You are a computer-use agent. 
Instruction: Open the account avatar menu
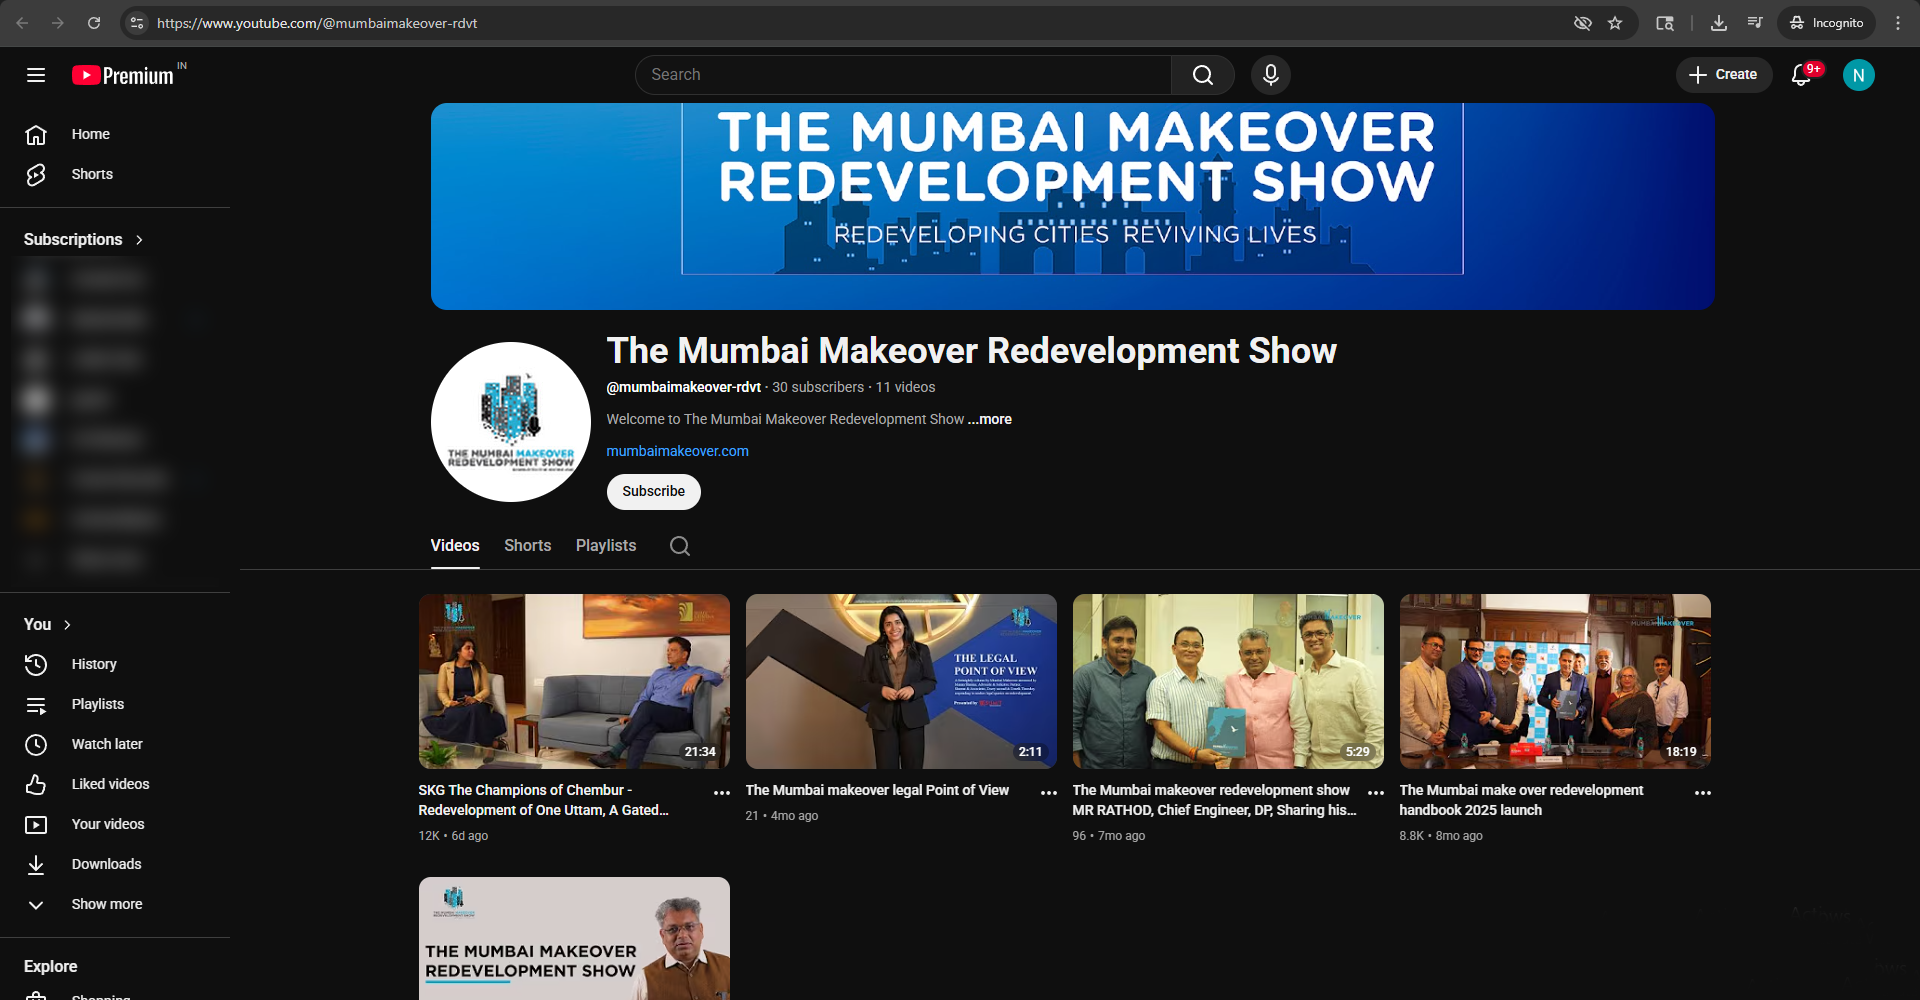[1858, 75]
